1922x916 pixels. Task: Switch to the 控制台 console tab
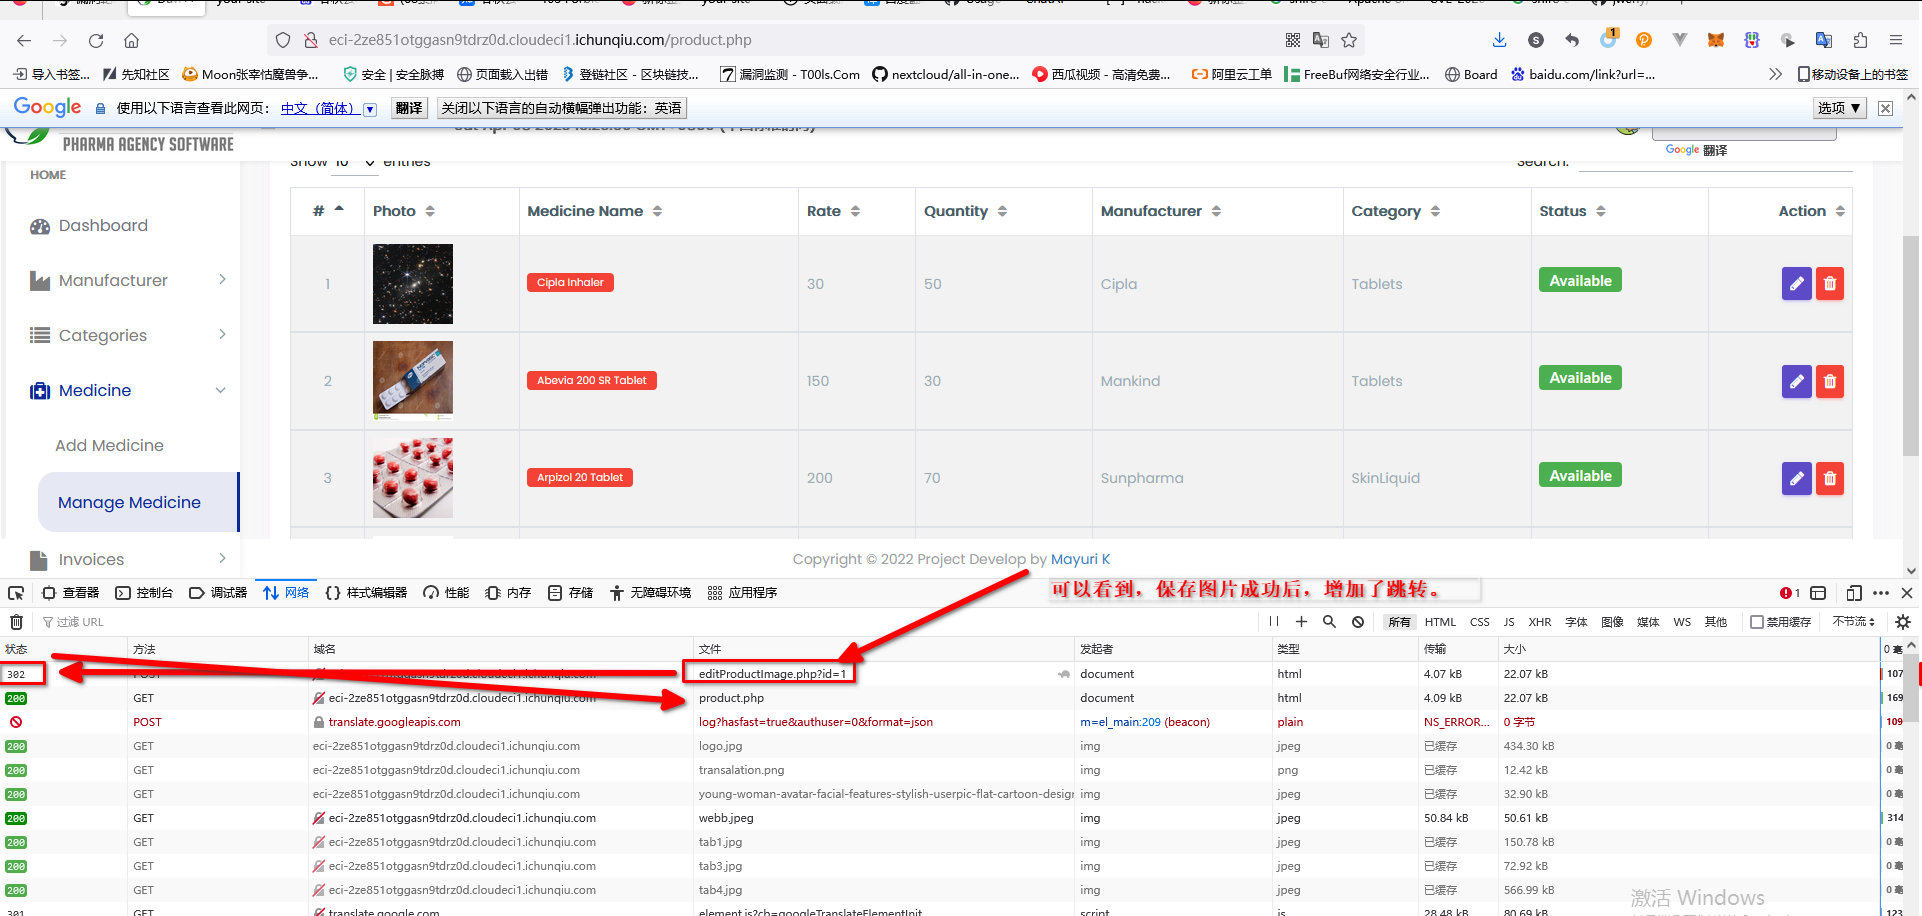(x=144, y=593)
